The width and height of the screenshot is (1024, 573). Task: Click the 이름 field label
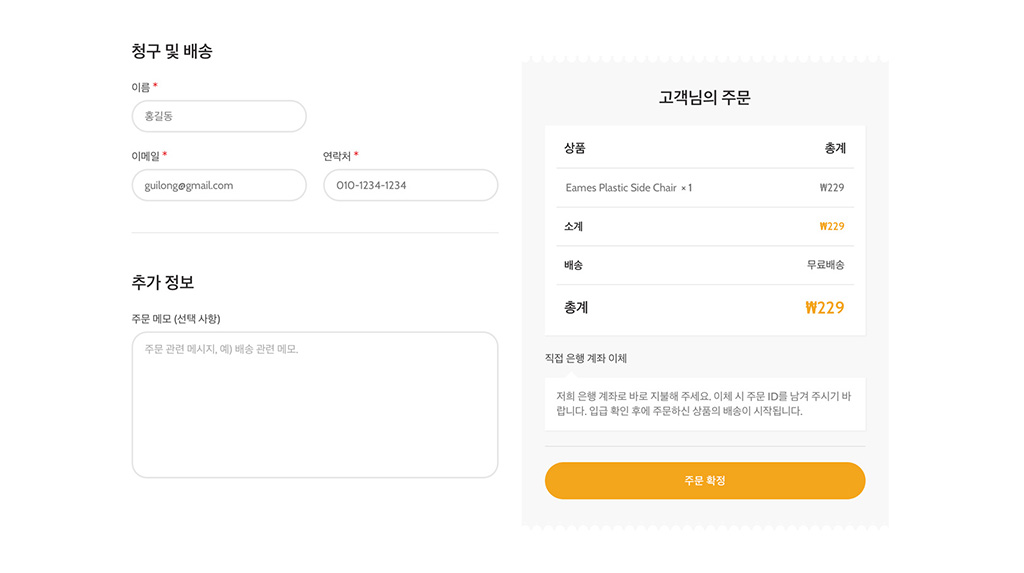(x=141, y=87)
